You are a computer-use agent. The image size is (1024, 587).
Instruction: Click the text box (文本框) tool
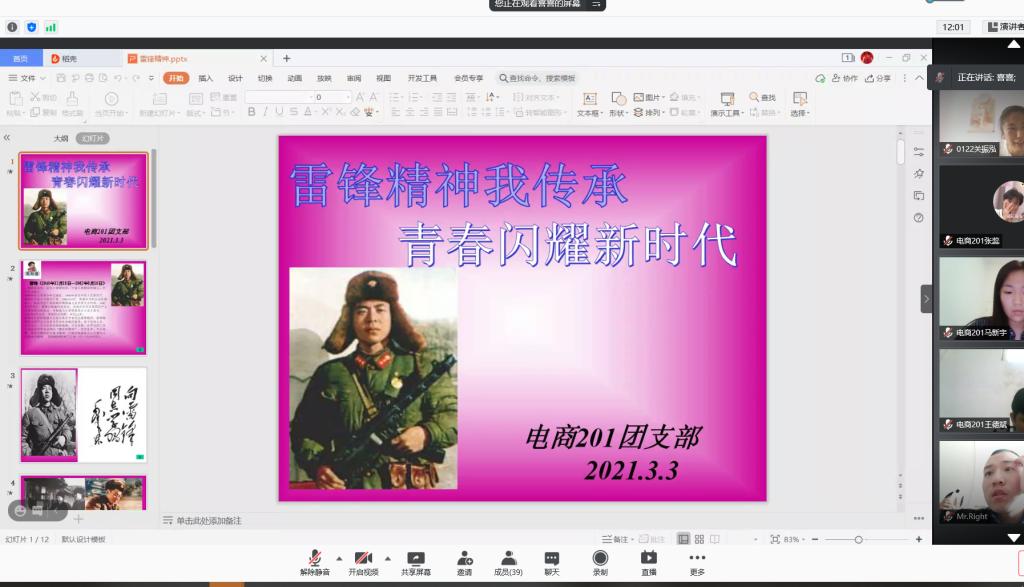590,104
